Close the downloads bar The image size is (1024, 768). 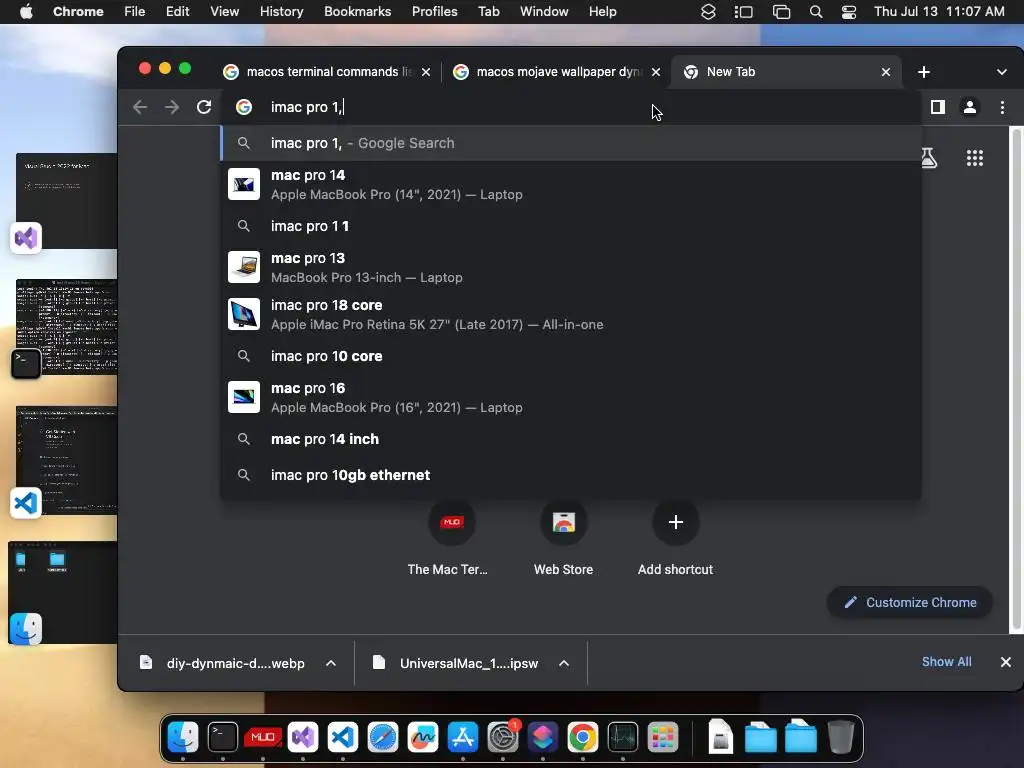[1006, 662]
